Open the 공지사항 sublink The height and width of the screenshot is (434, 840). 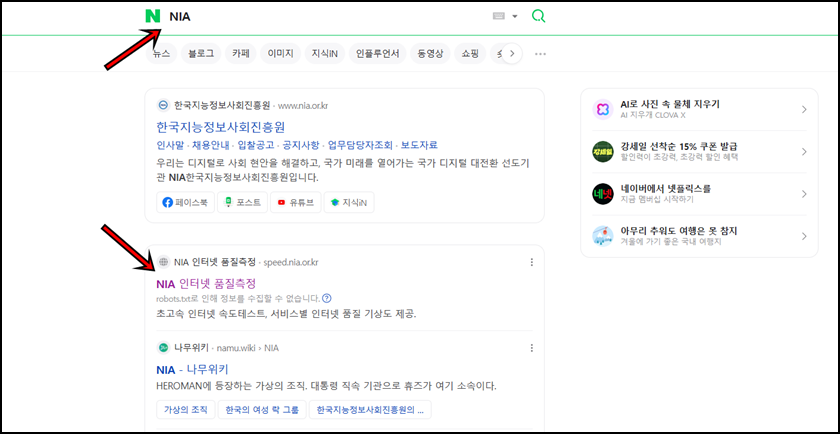point(301,145)
